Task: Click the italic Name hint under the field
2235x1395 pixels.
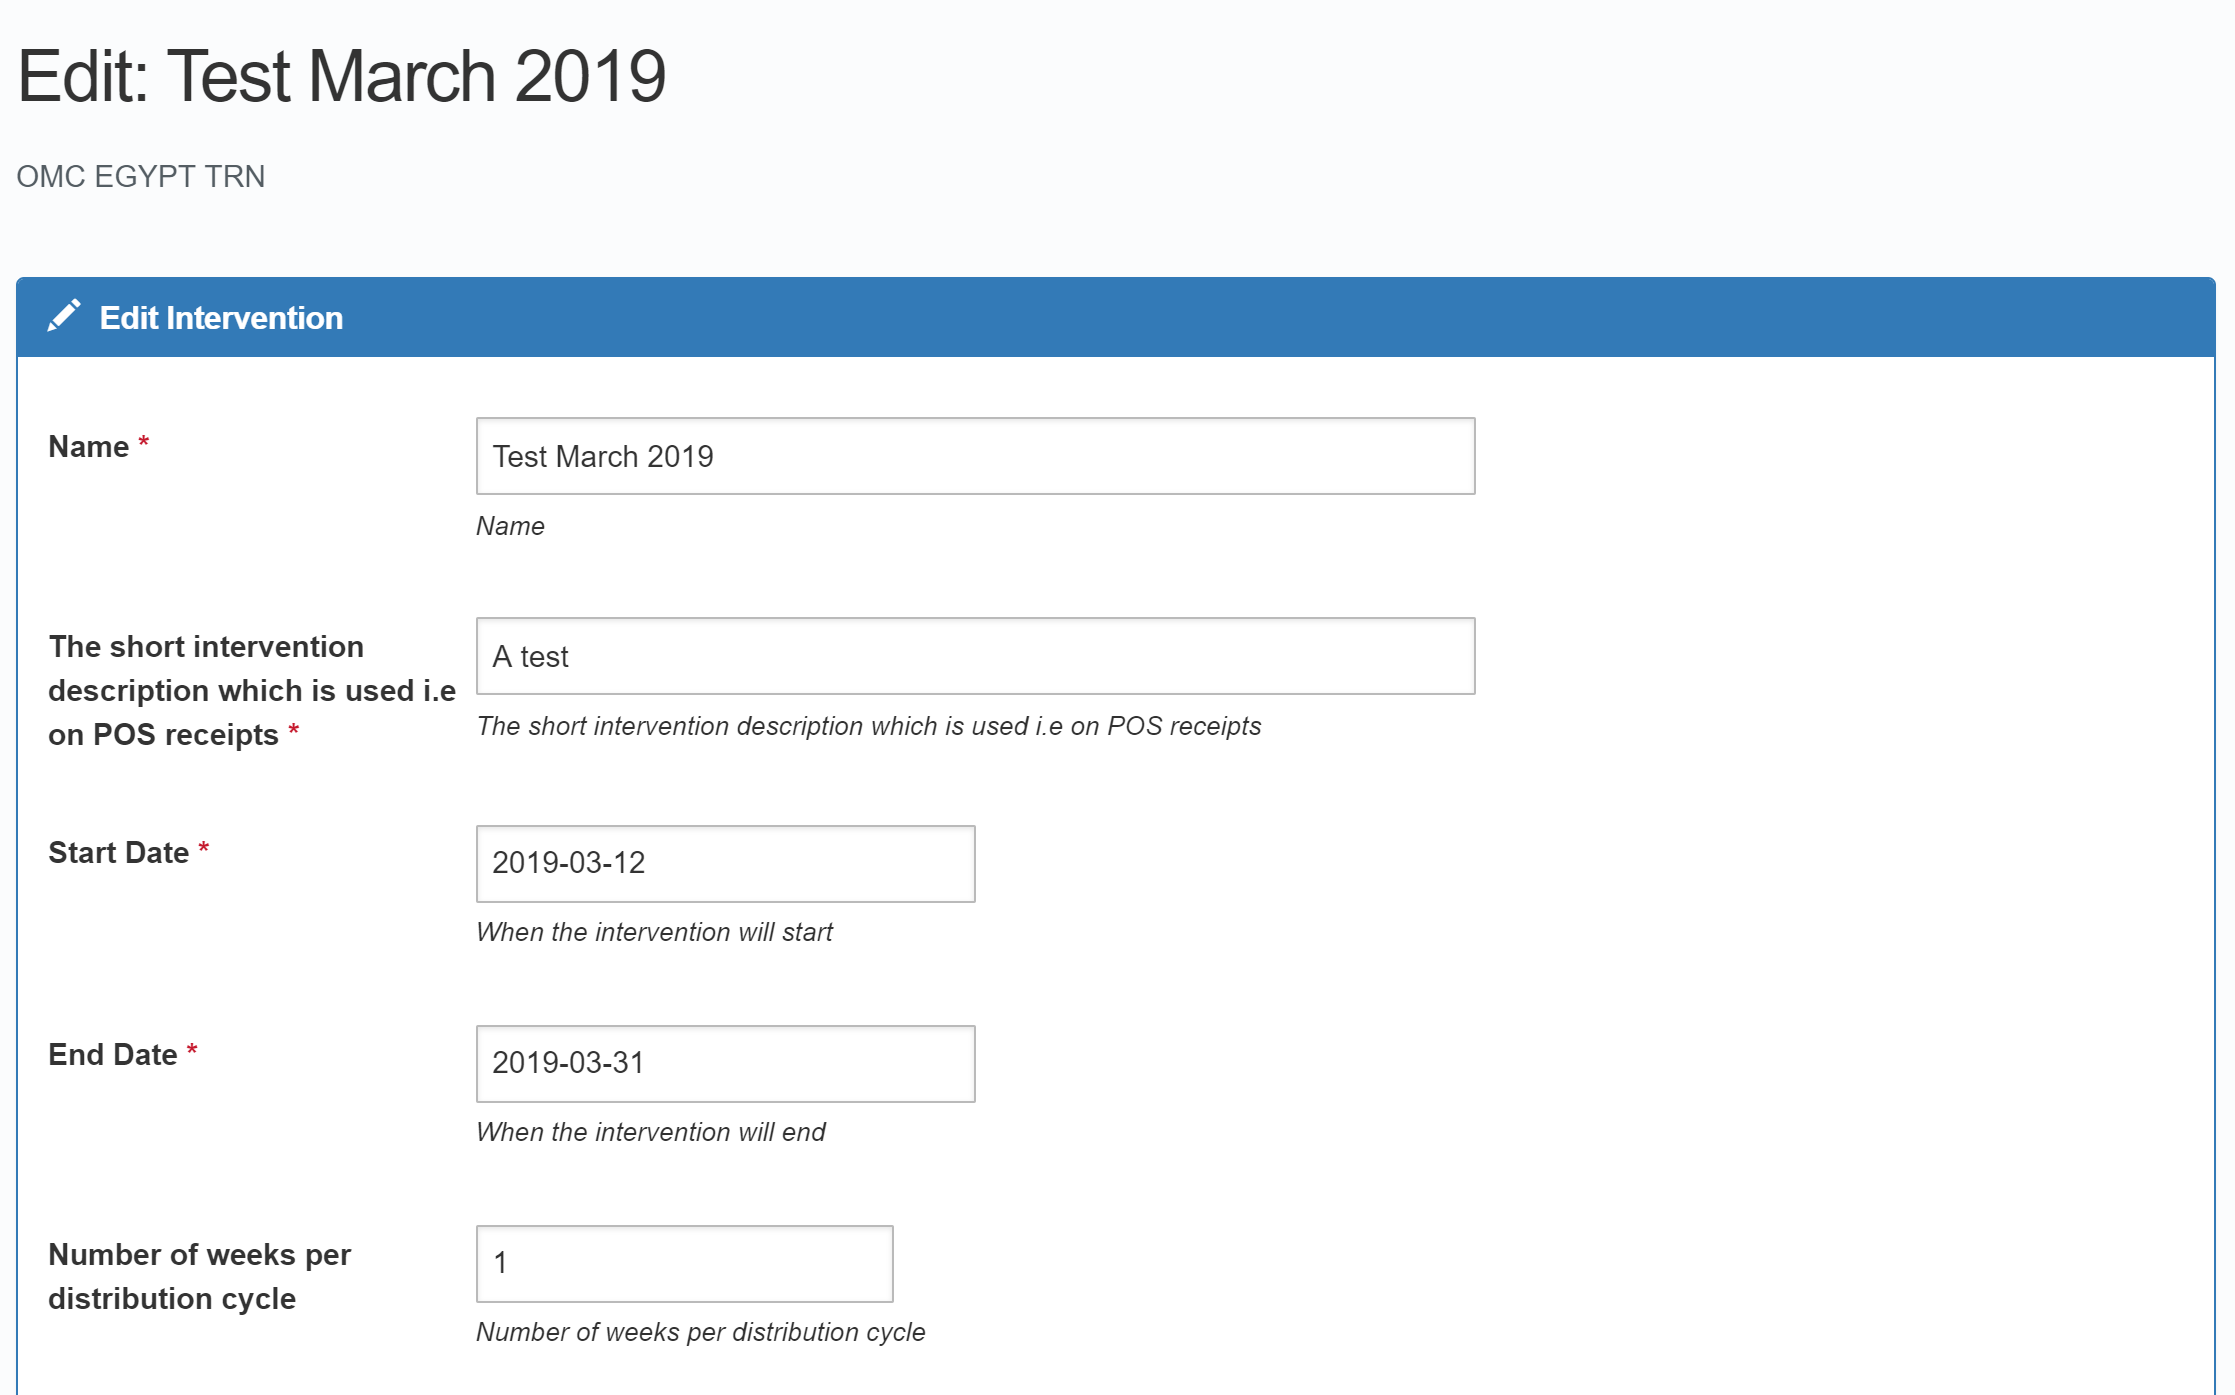Action: pyautogui.click(x=510, y=526)
